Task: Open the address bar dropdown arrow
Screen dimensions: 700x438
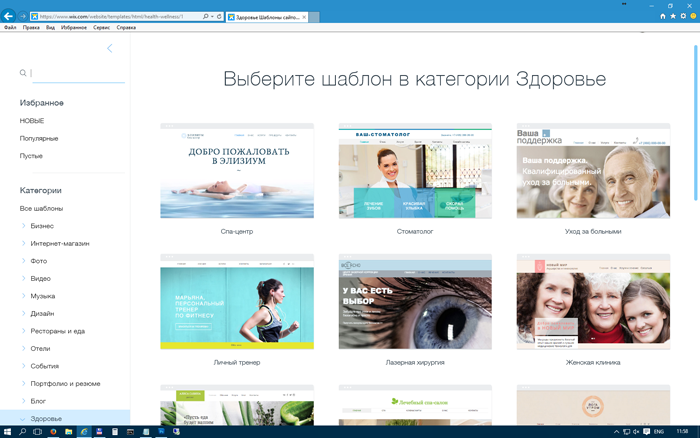Action: [x=212, y=17]
